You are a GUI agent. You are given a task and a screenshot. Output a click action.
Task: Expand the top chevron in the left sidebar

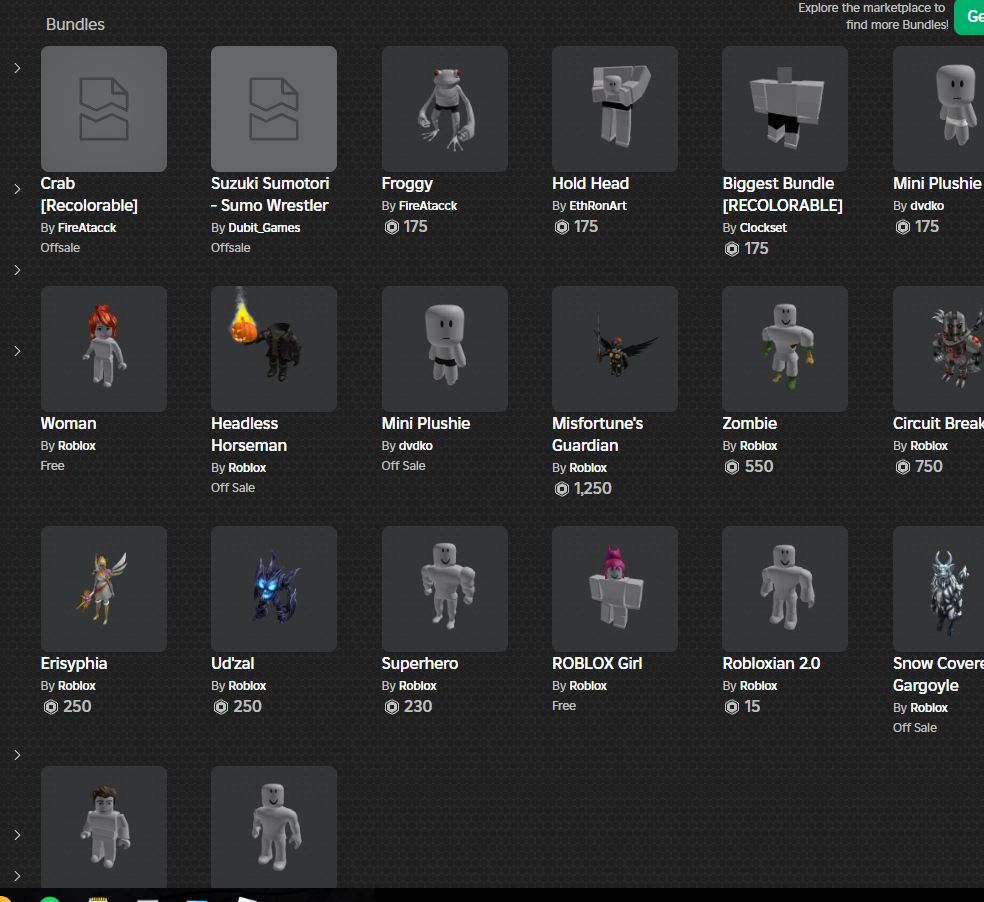pos(16,68)
